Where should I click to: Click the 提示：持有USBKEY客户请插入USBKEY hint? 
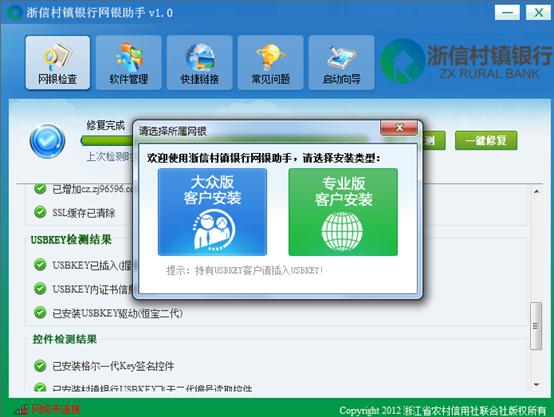coord(245,271)
